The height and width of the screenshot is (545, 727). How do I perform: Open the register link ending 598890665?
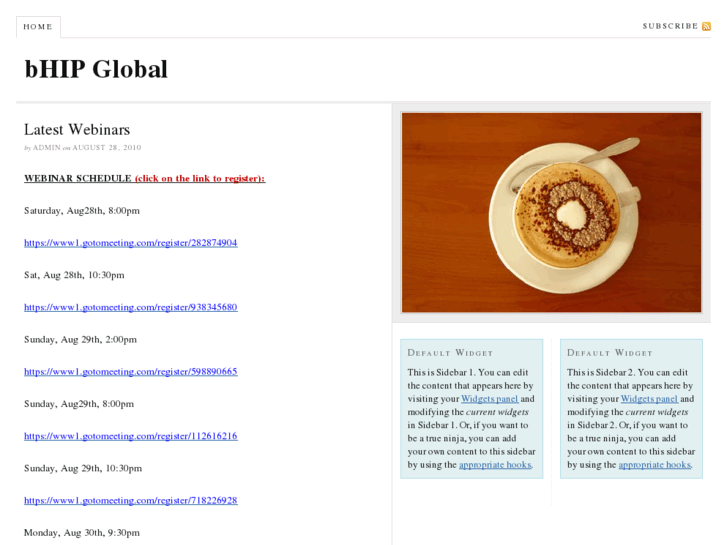pyautogui.click(x=131, y=372)
